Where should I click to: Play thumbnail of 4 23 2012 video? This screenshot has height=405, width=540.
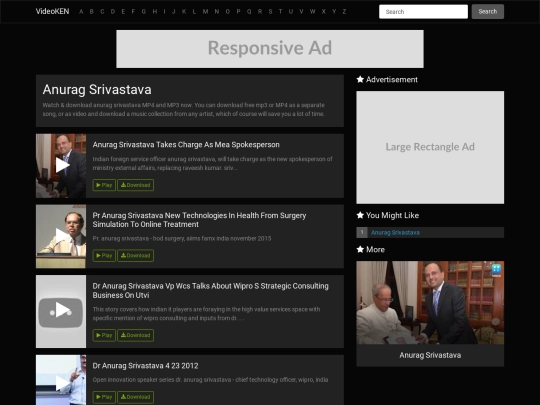61,380
